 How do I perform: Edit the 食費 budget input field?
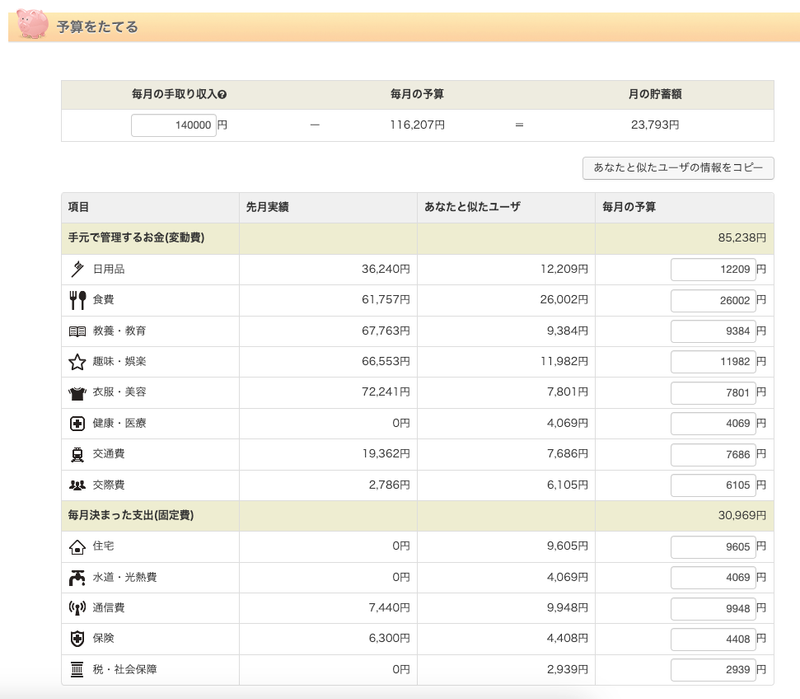tap(711, 300)
